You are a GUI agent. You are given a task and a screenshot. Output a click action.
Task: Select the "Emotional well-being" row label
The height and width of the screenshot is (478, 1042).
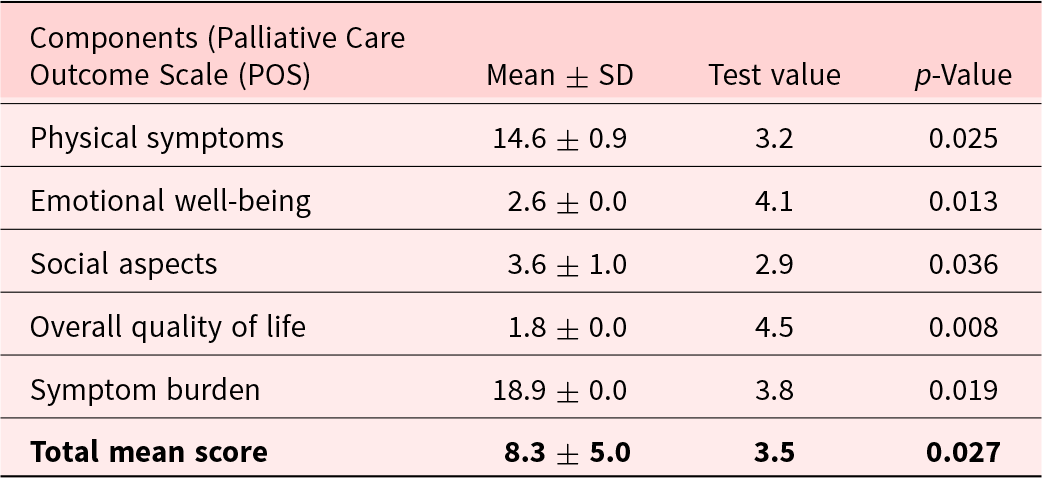[x=171, y=201]
